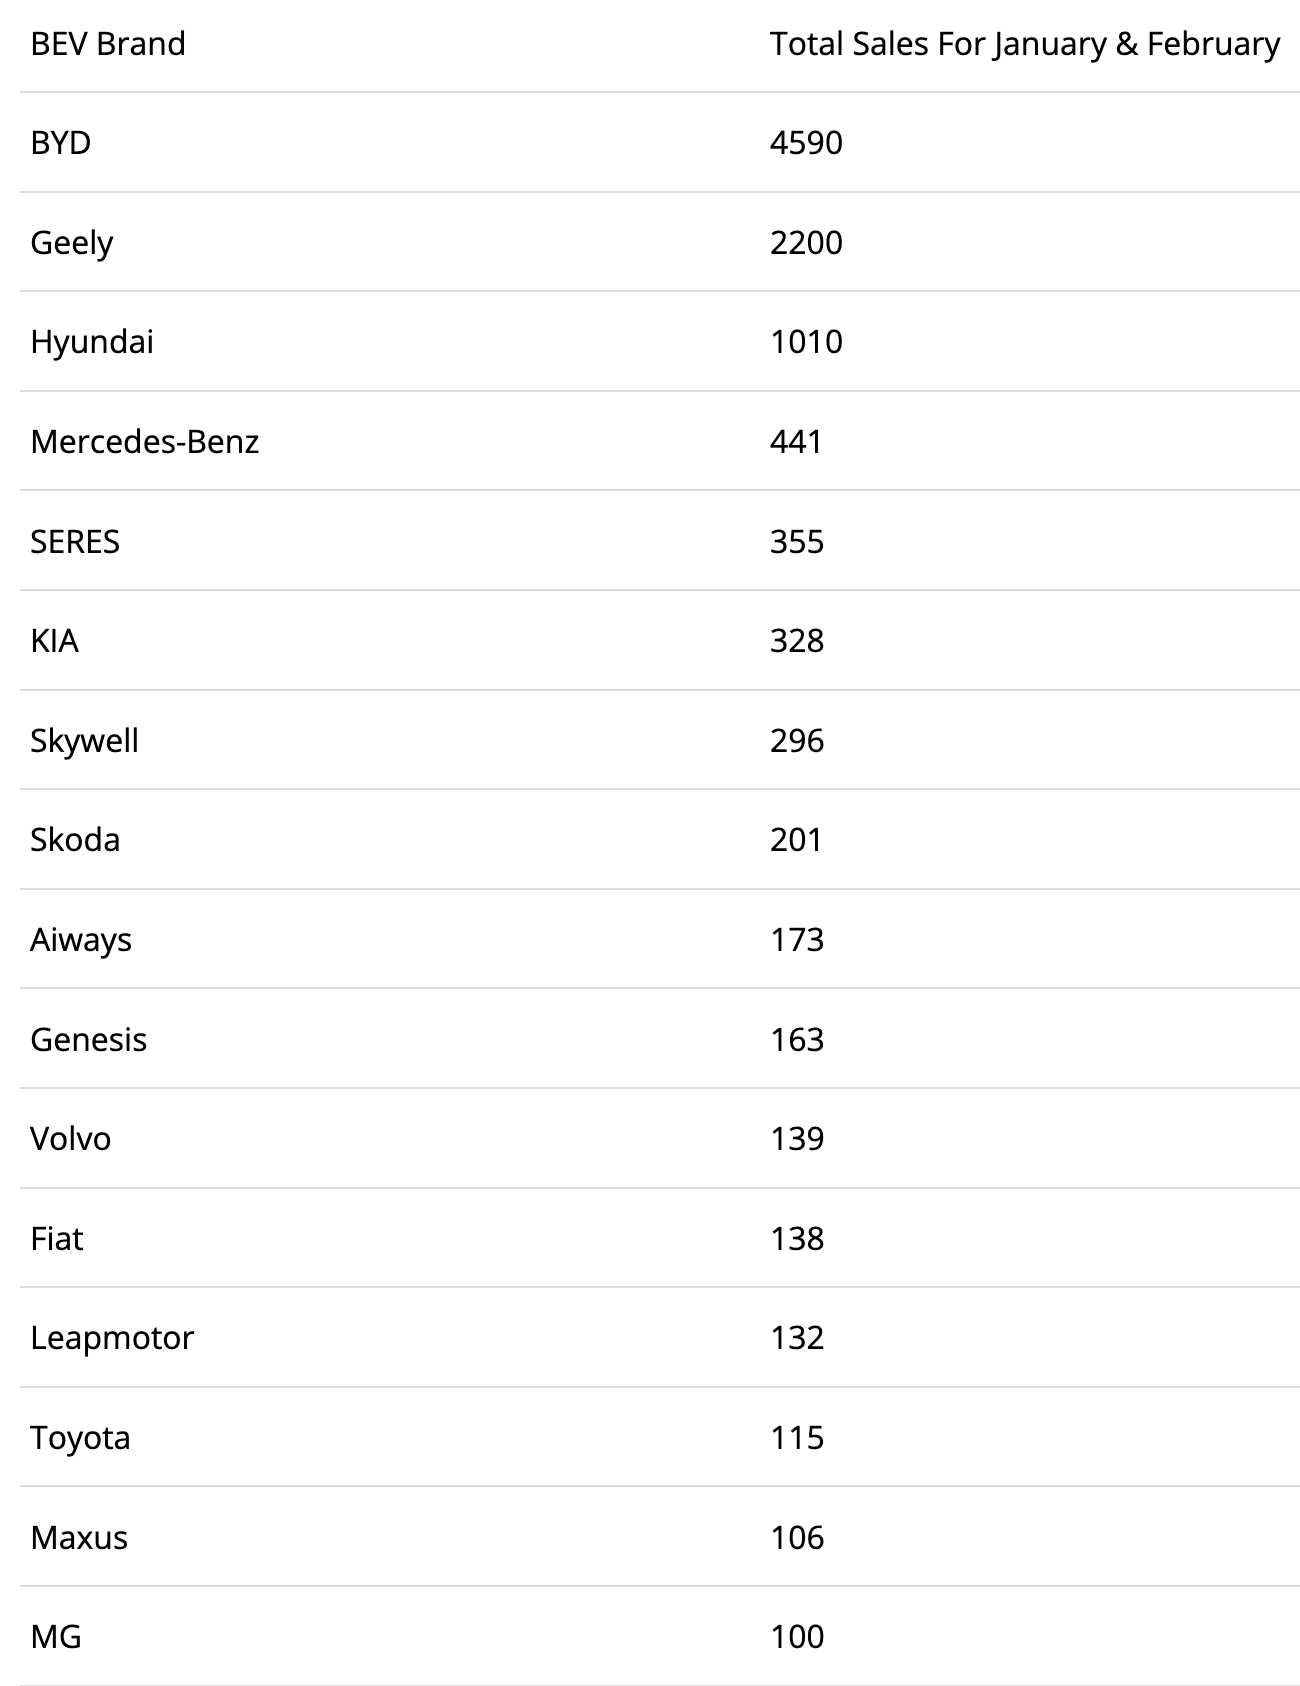Click the KIA sales value 328
Viewport: 1300px width, 1686px height.
click(x=797, y=640)
